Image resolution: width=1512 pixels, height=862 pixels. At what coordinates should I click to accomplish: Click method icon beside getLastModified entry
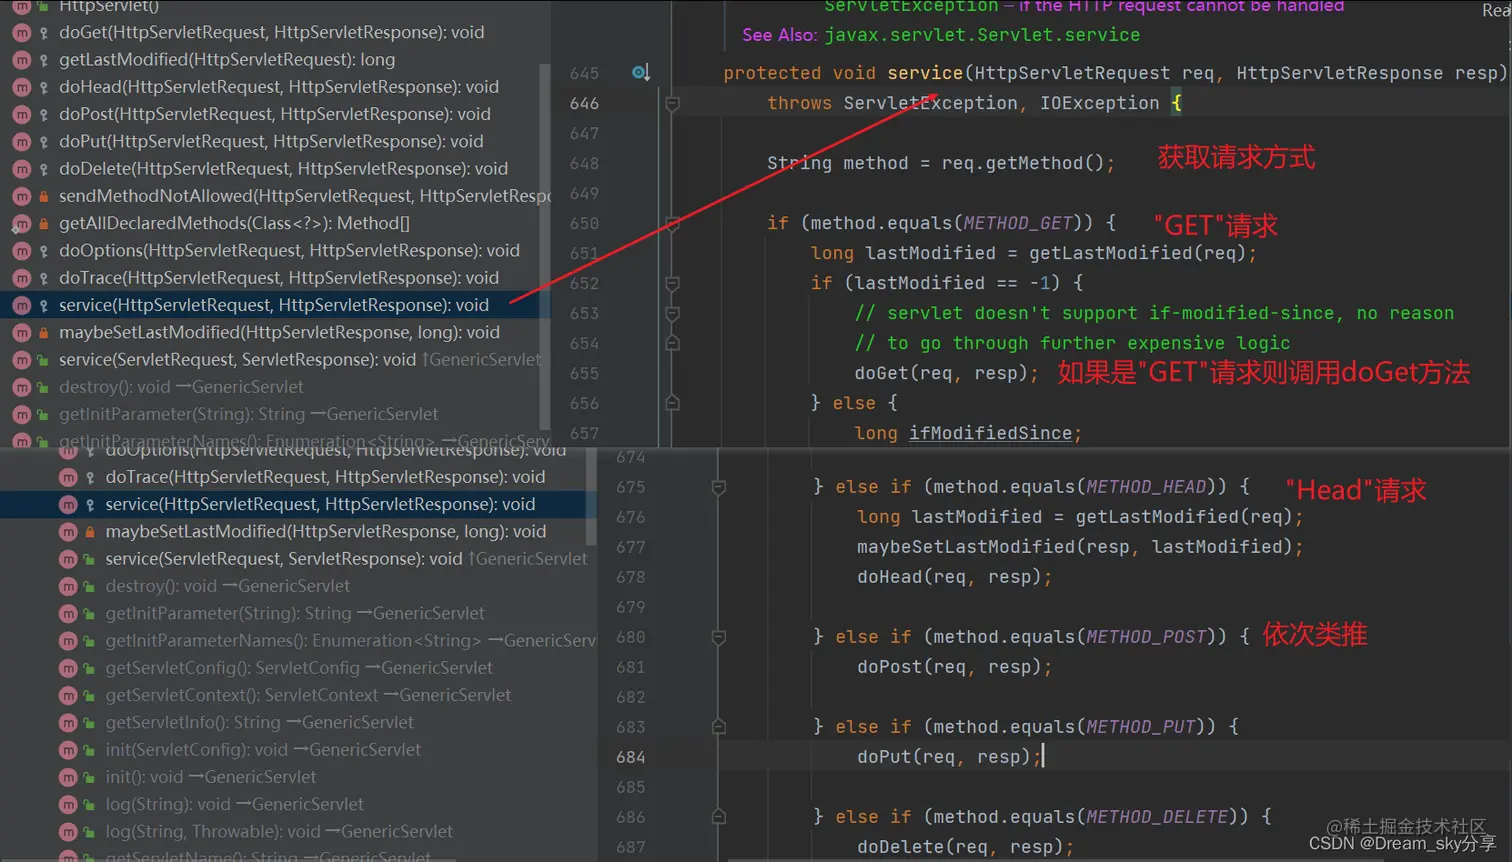(x=21, y=59)
